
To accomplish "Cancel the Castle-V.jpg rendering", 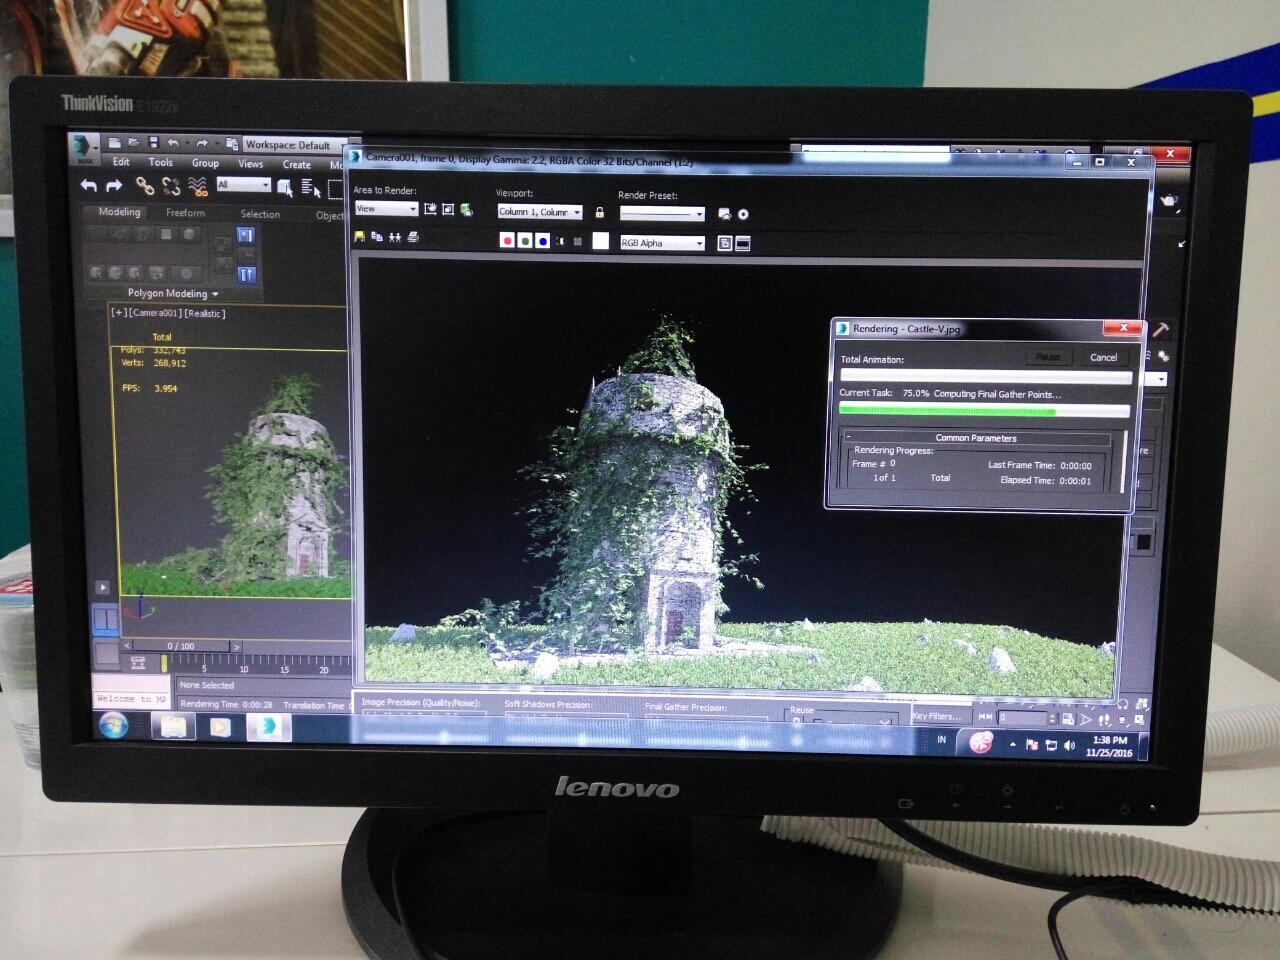I will pos(1103,357).
